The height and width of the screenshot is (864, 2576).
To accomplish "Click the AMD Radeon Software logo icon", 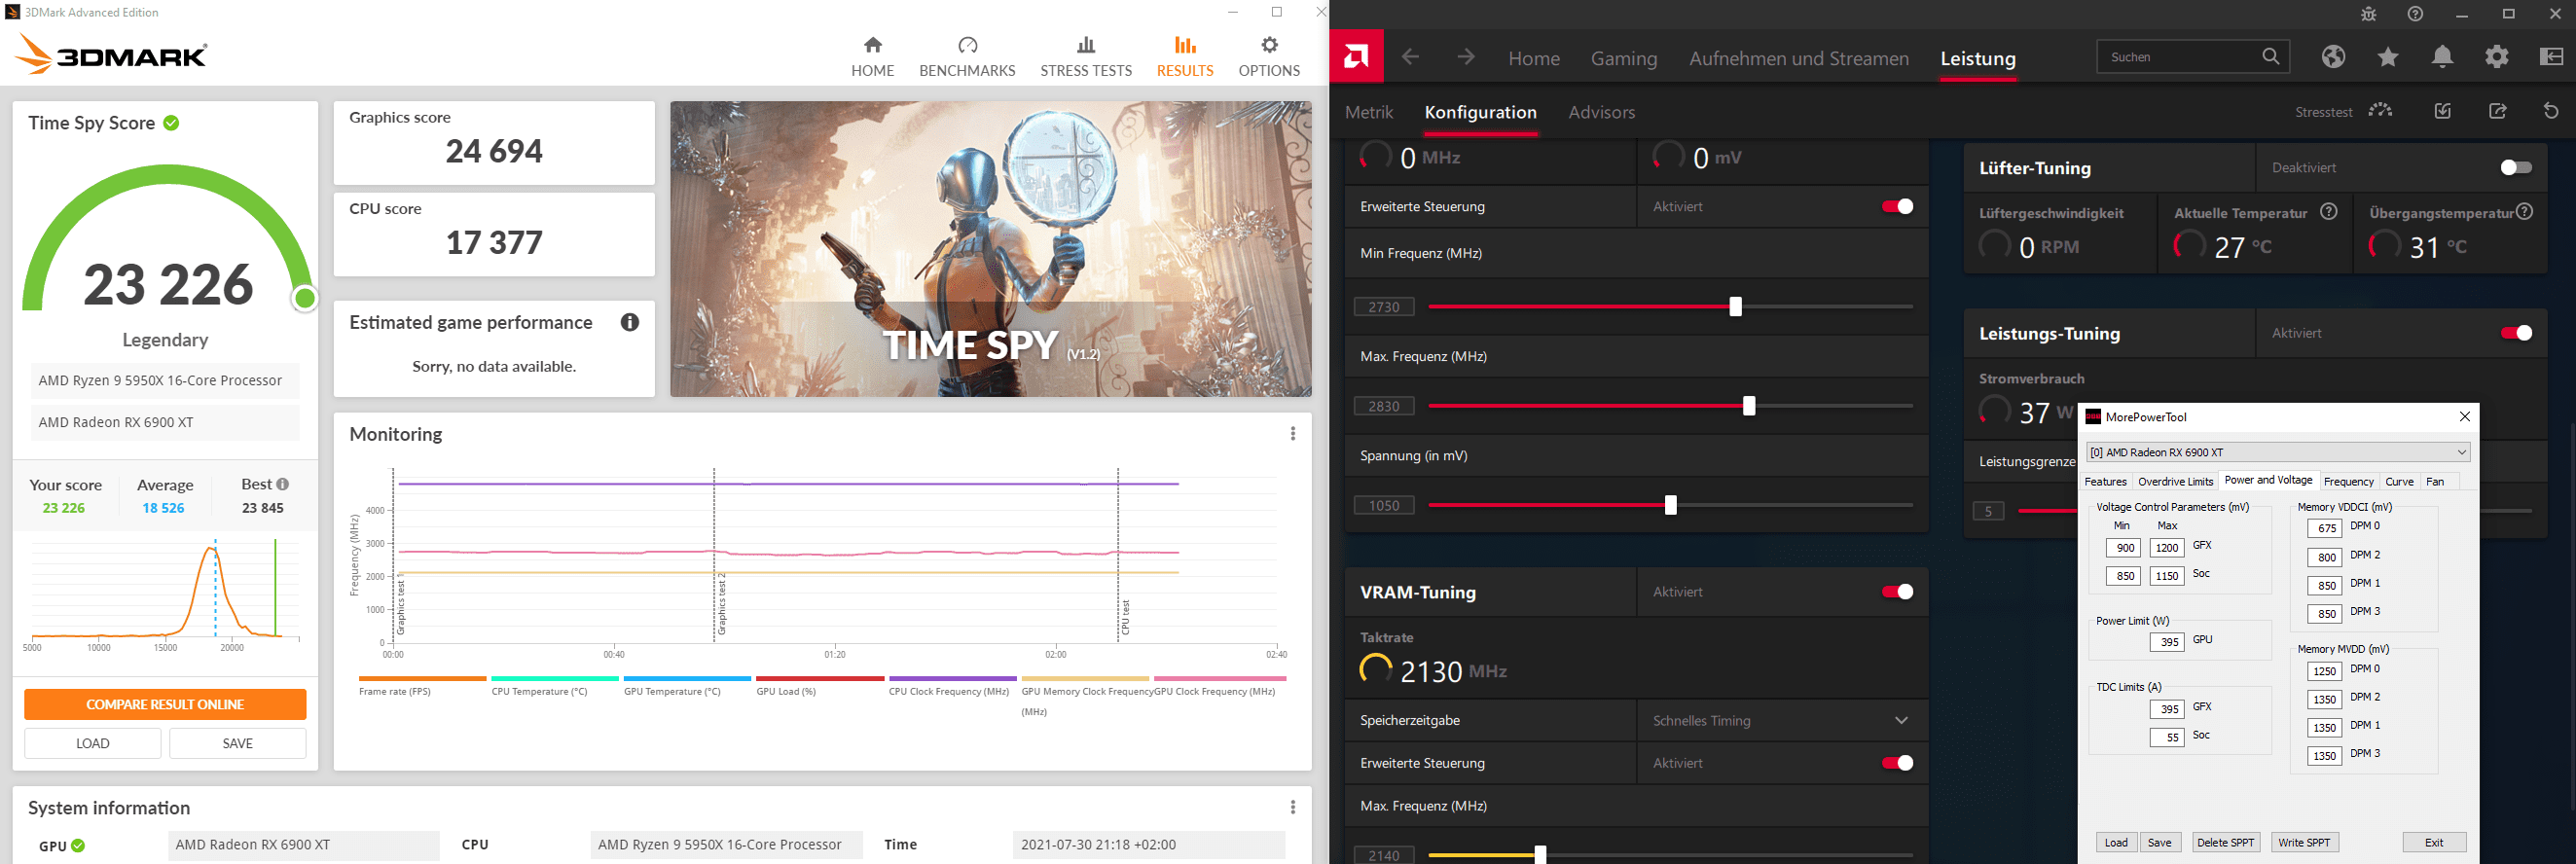I will pos(1356,57).
